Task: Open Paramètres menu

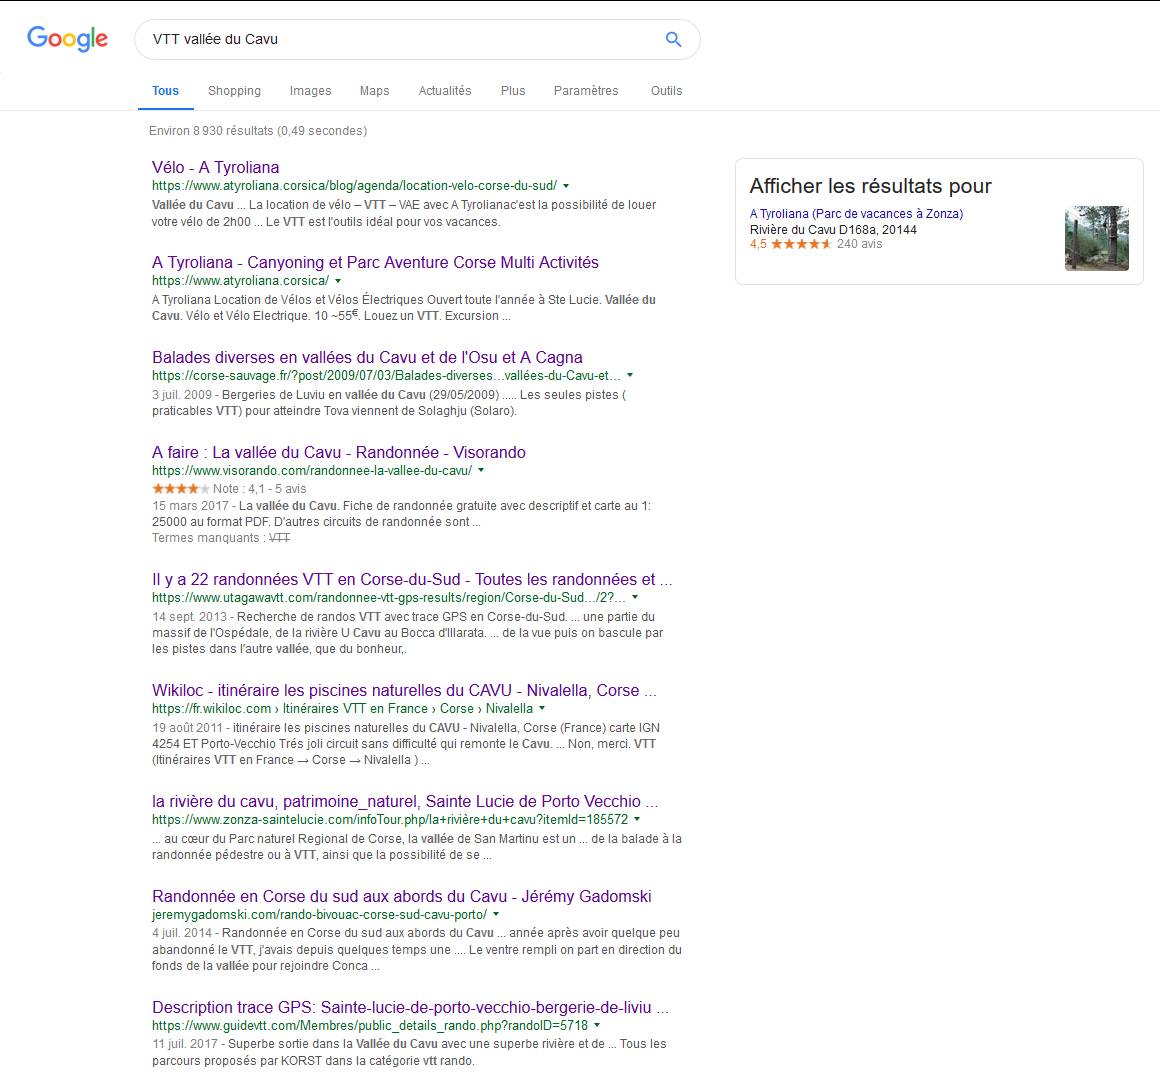Action: [x=586, y=90]
